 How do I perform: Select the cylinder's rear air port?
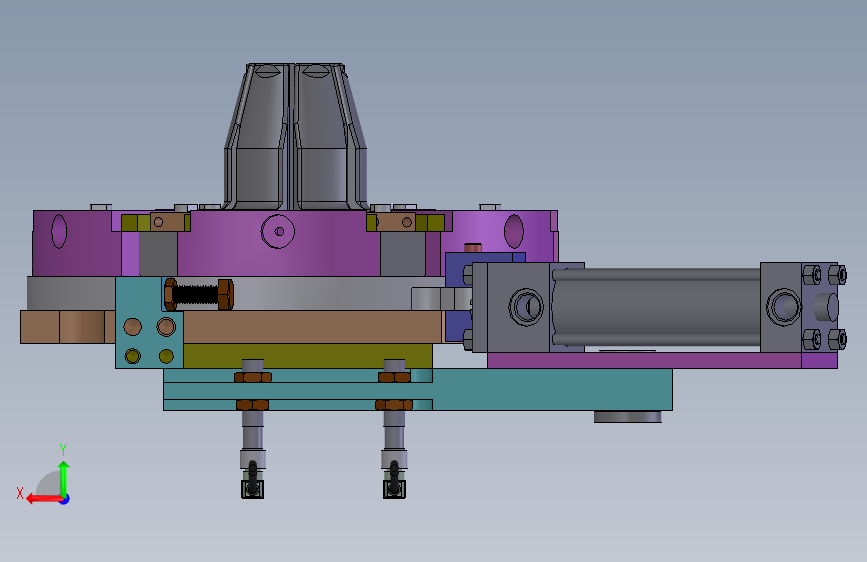(x=783, y=306)
